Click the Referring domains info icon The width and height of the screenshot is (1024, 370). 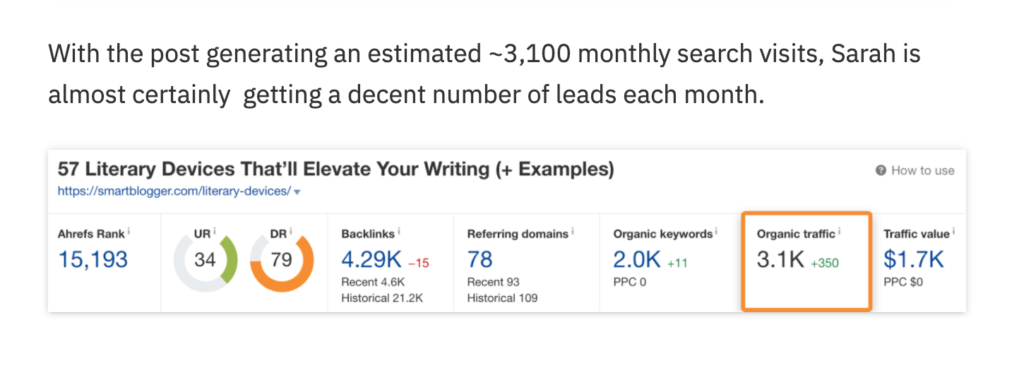pyautogui.click(x=572, y=231)
